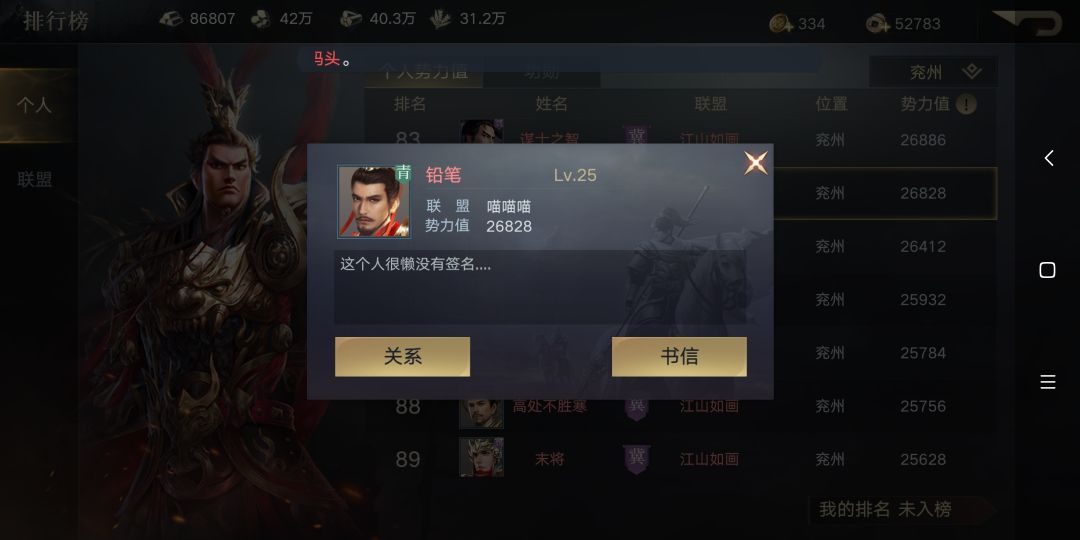Close the 铅笔 player info popup
Image resolution: width=1080 pixels, height=540 pixels.
coord(756,163)
